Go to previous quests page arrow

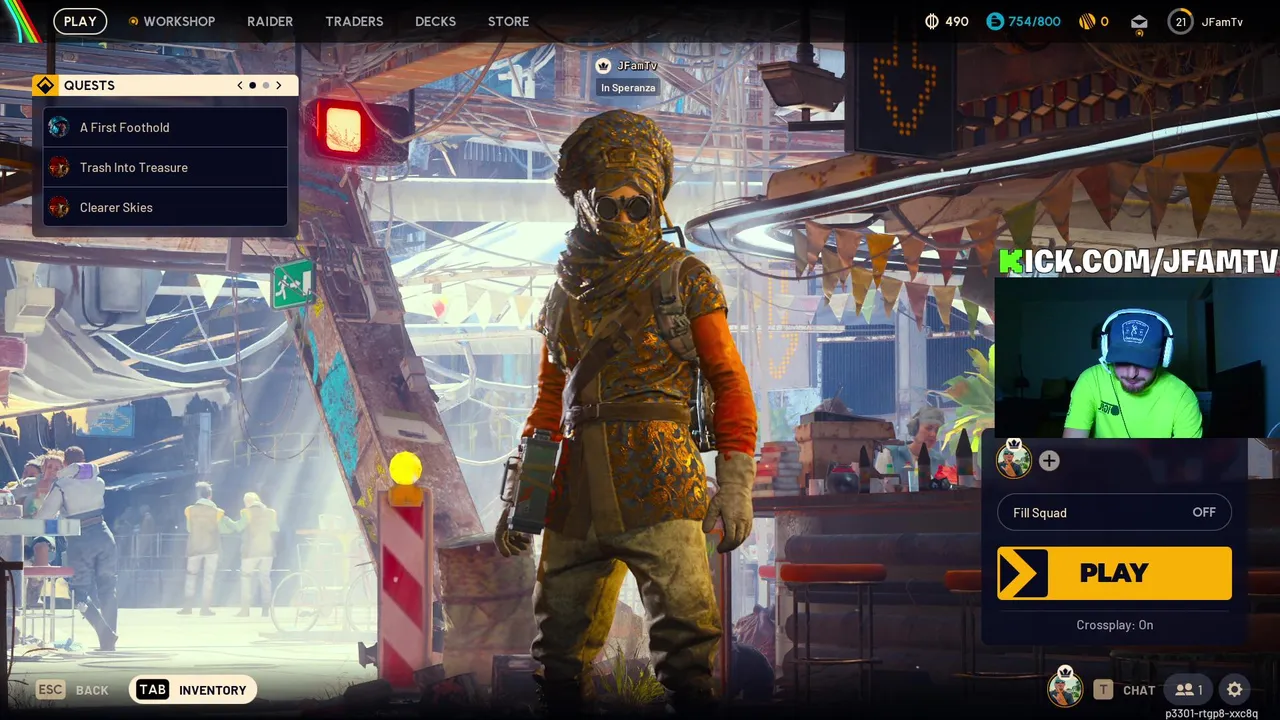point(240,85)
